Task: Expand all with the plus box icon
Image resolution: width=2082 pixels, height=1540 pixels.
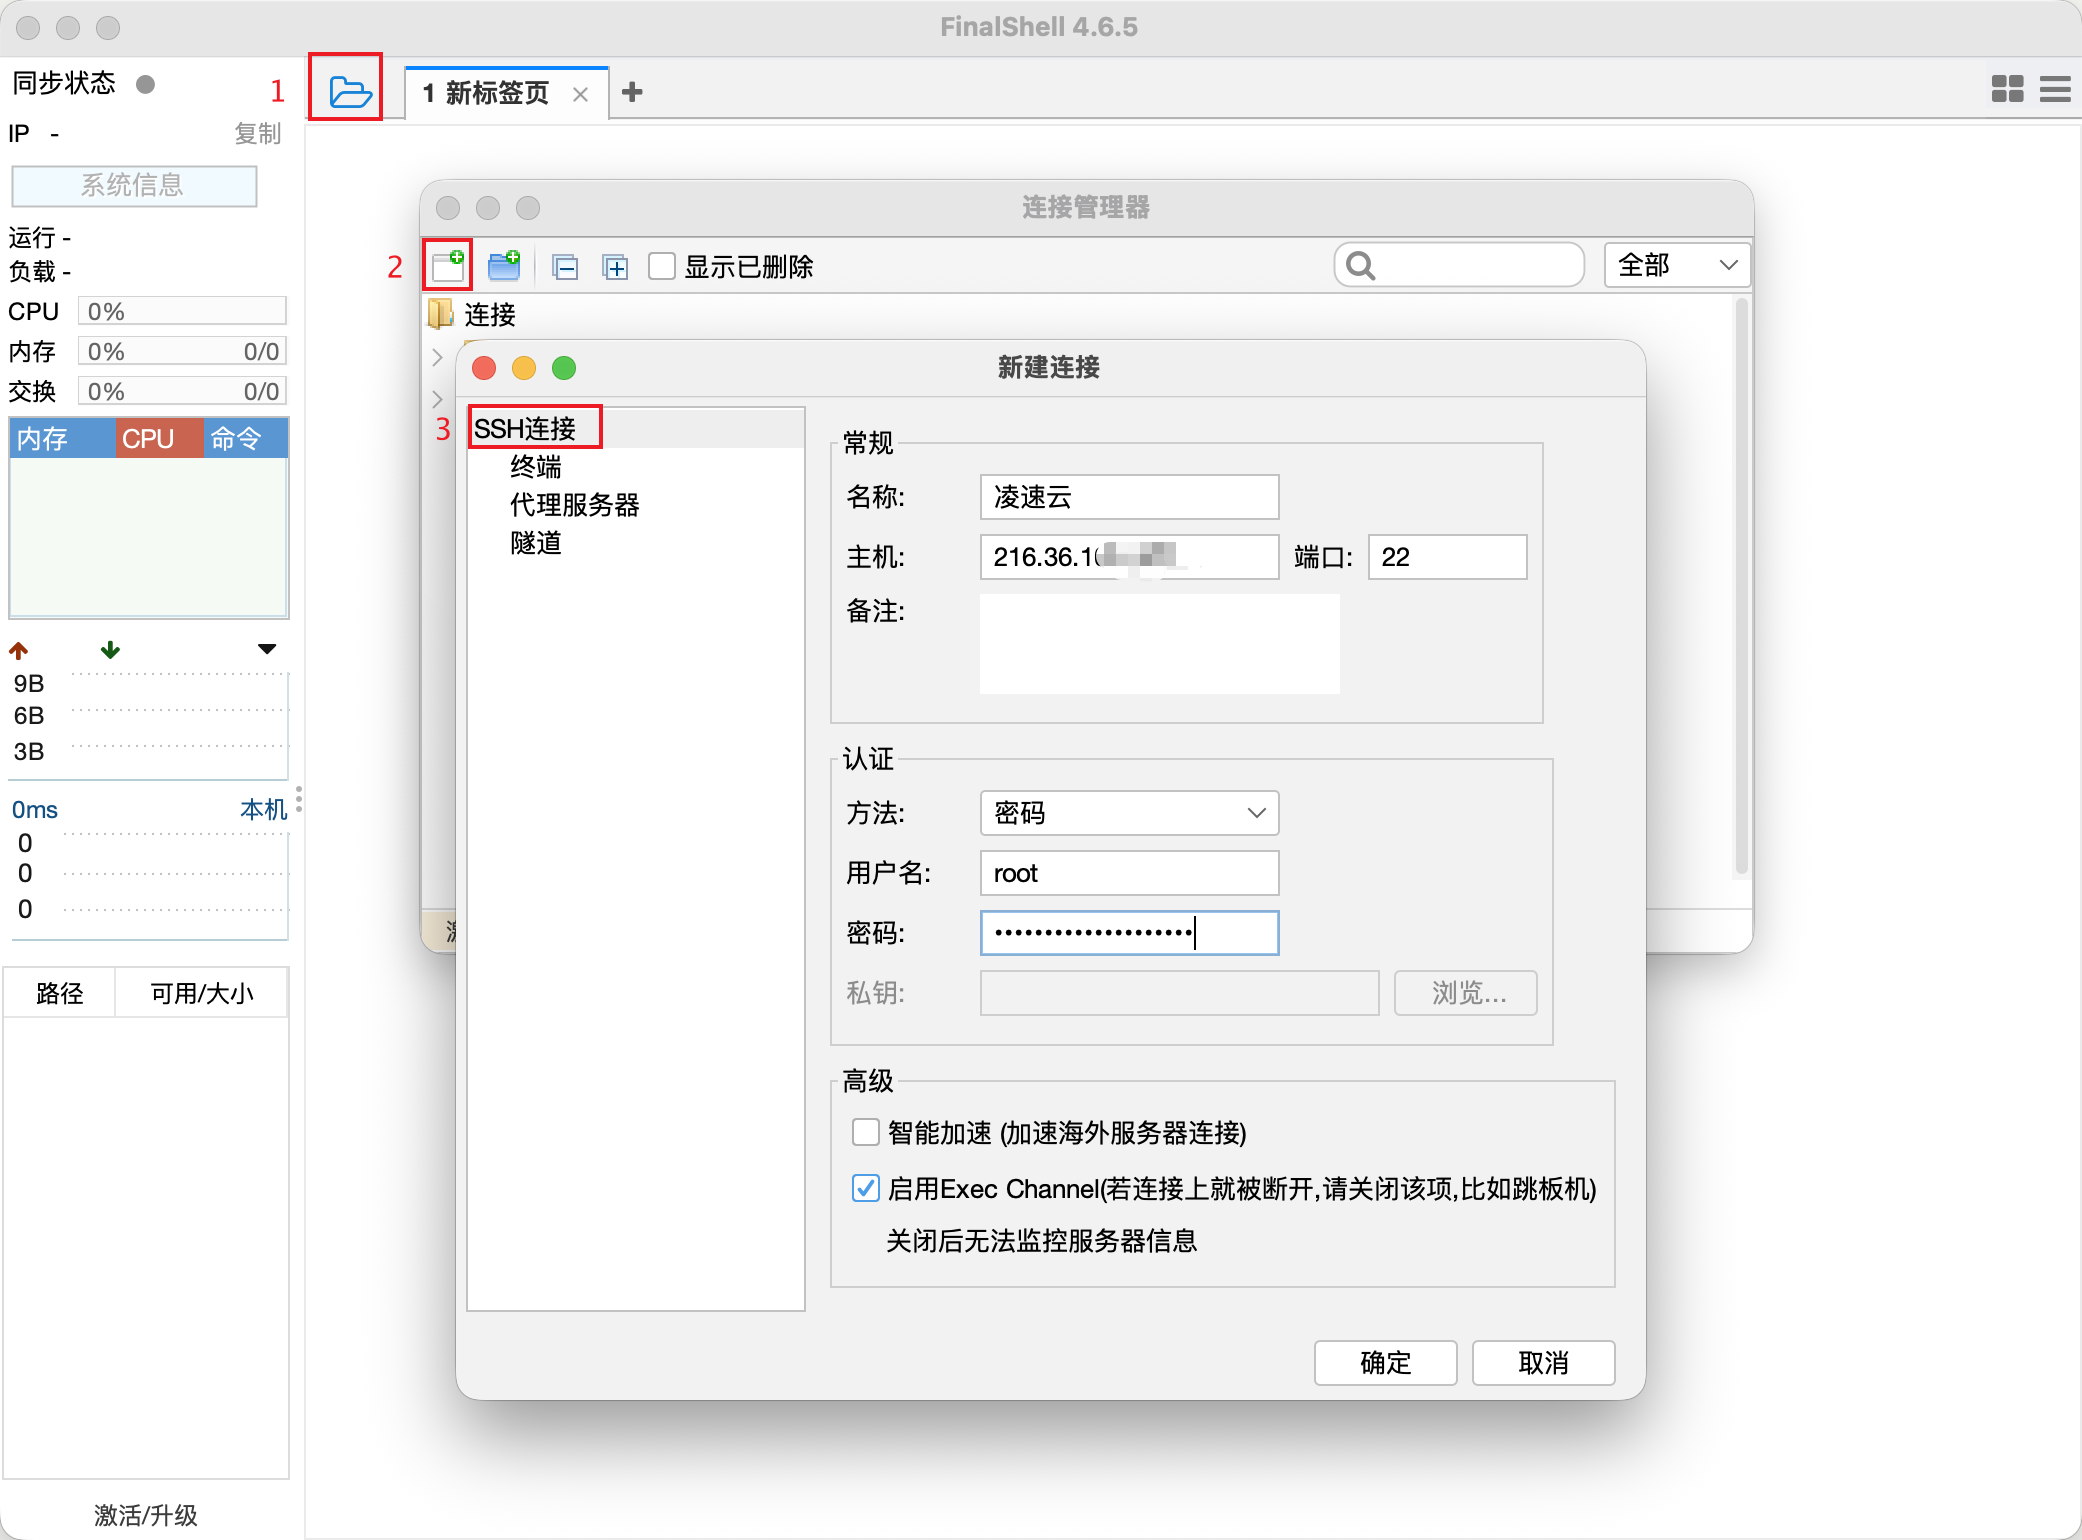Action: tap(615, 267)
